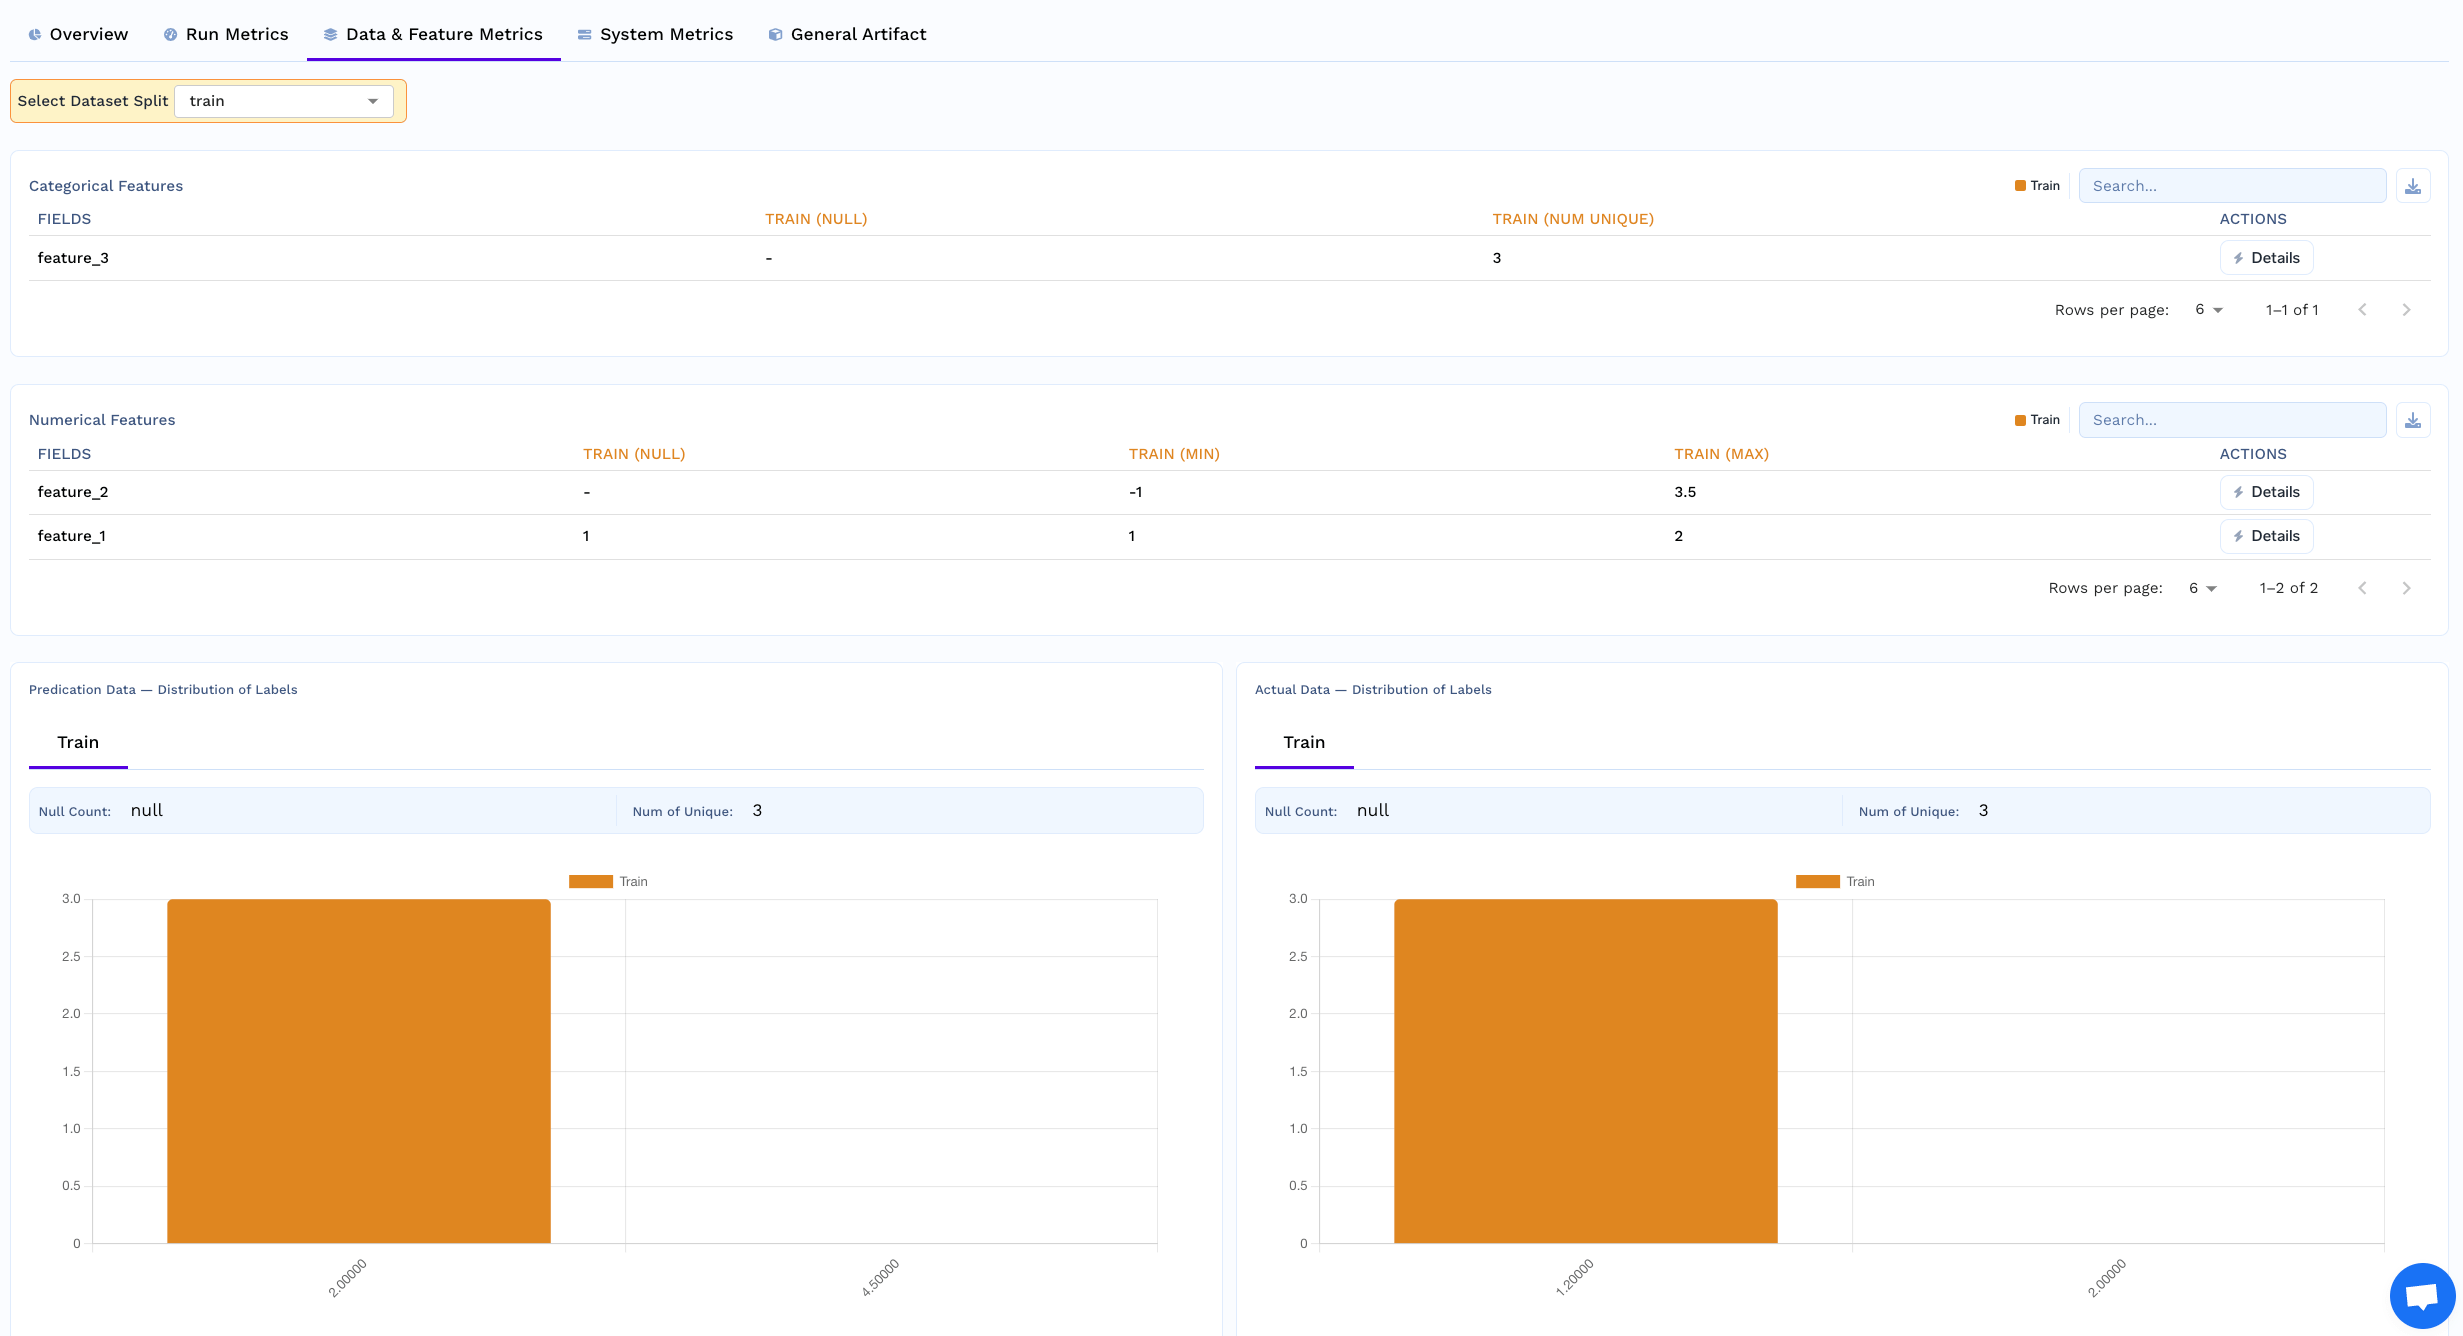Viewport: 2463px width, 1336px height.
Task: Change rows per page for Categorical Features
Action: point(2208,310)
